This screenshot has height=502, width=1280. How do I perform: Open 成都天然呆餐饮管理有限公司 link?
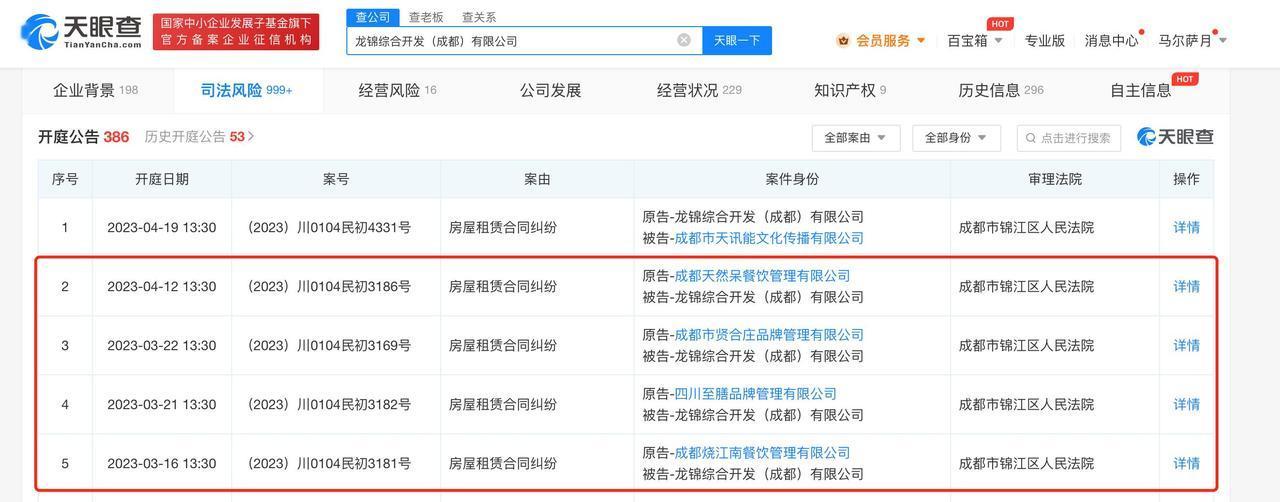click(x=762, y=276)
